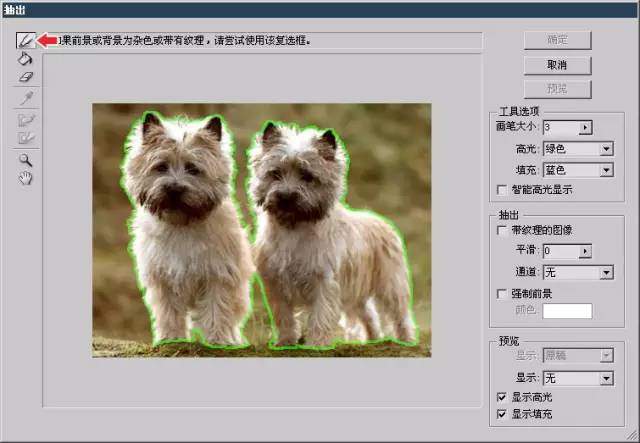Select the Edge Touchup tool
This screenshot has width=640, height=443.
(x=26, y=138)
